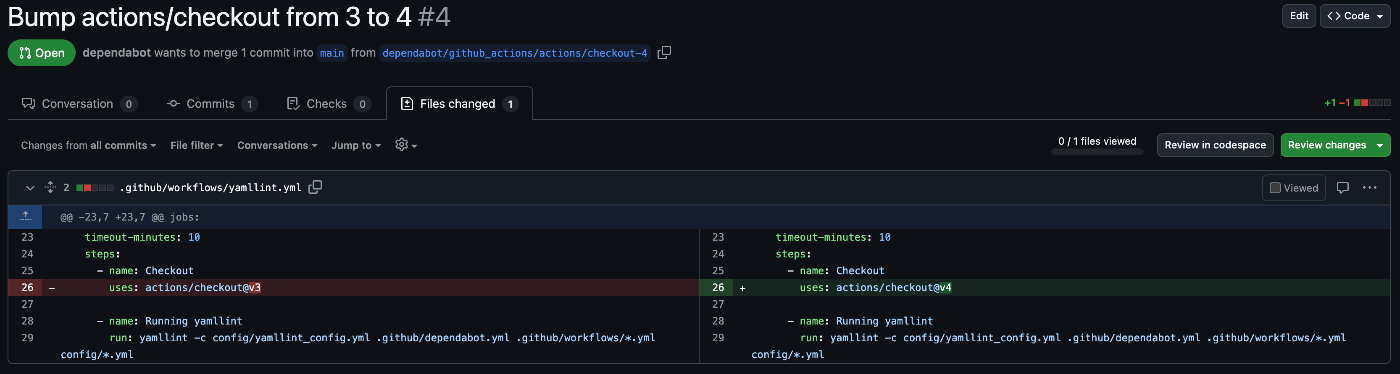Open the dependabot author link
Viewport: 1400px width, 374px height.
(x=116, y=52)
